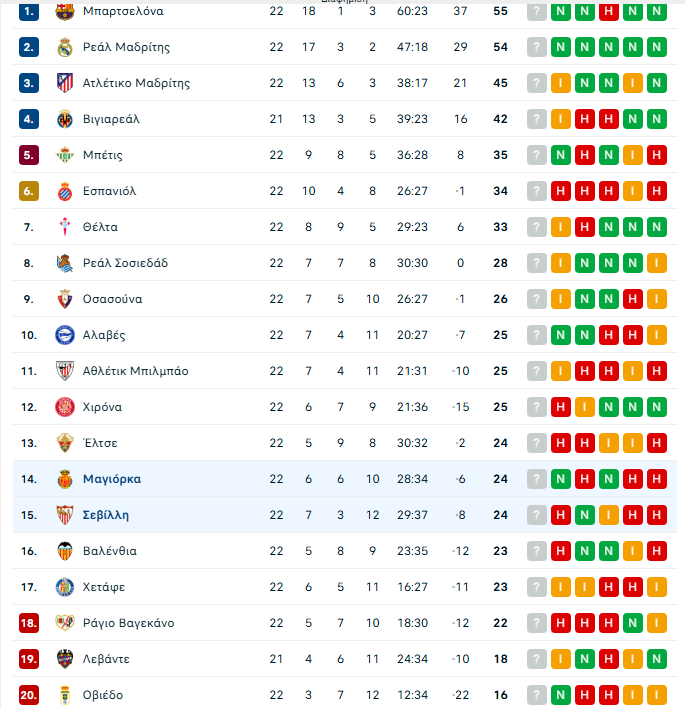This screenshot has height=709, width=685.
Task: Click the position 5 badge for Μπέτις
Action: pyautogui.click(x=29, y=155)
